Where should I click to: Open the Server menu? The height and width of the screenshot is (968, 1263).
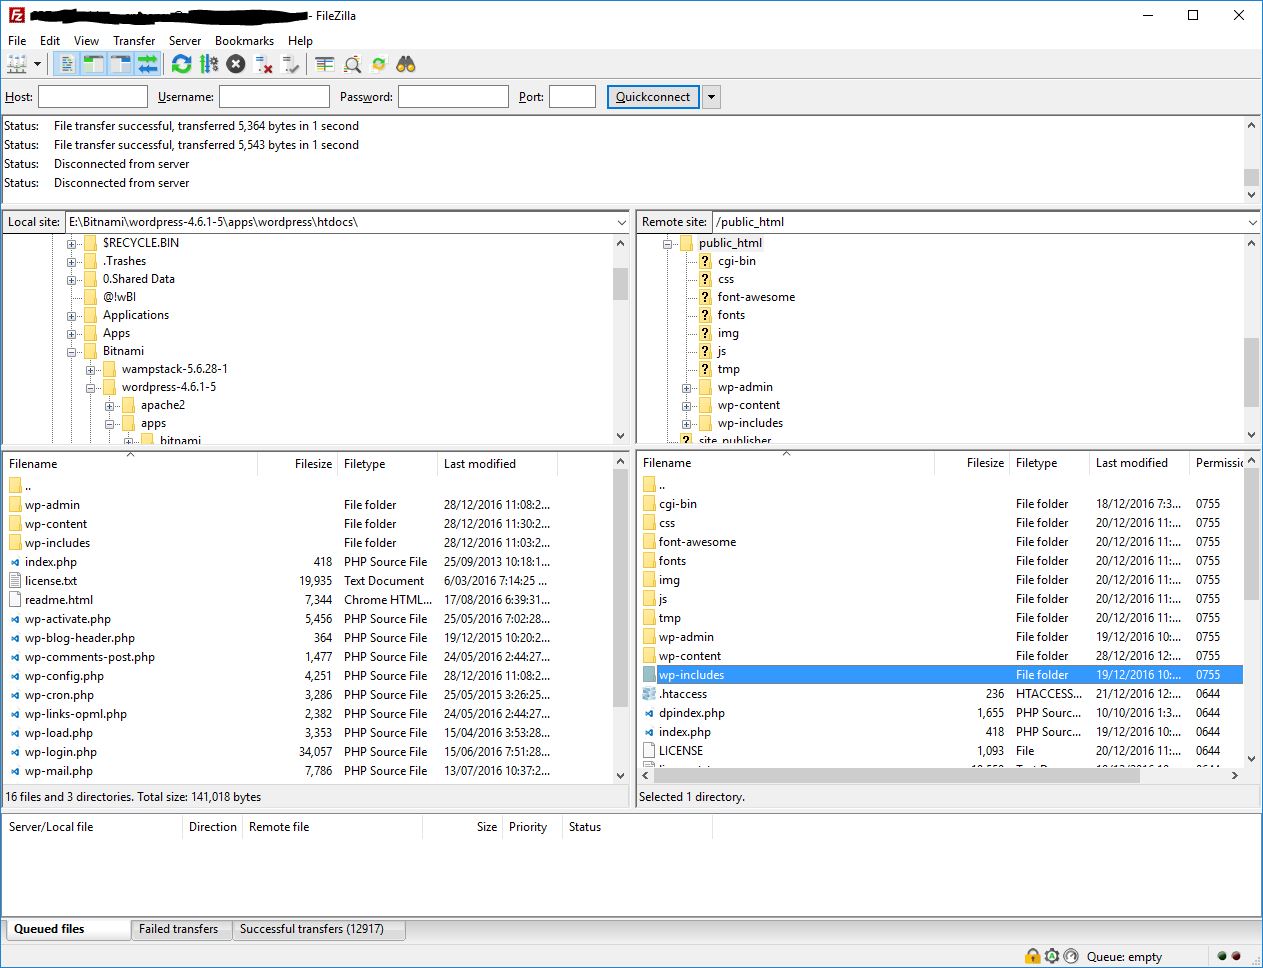[x=185, y=41]
